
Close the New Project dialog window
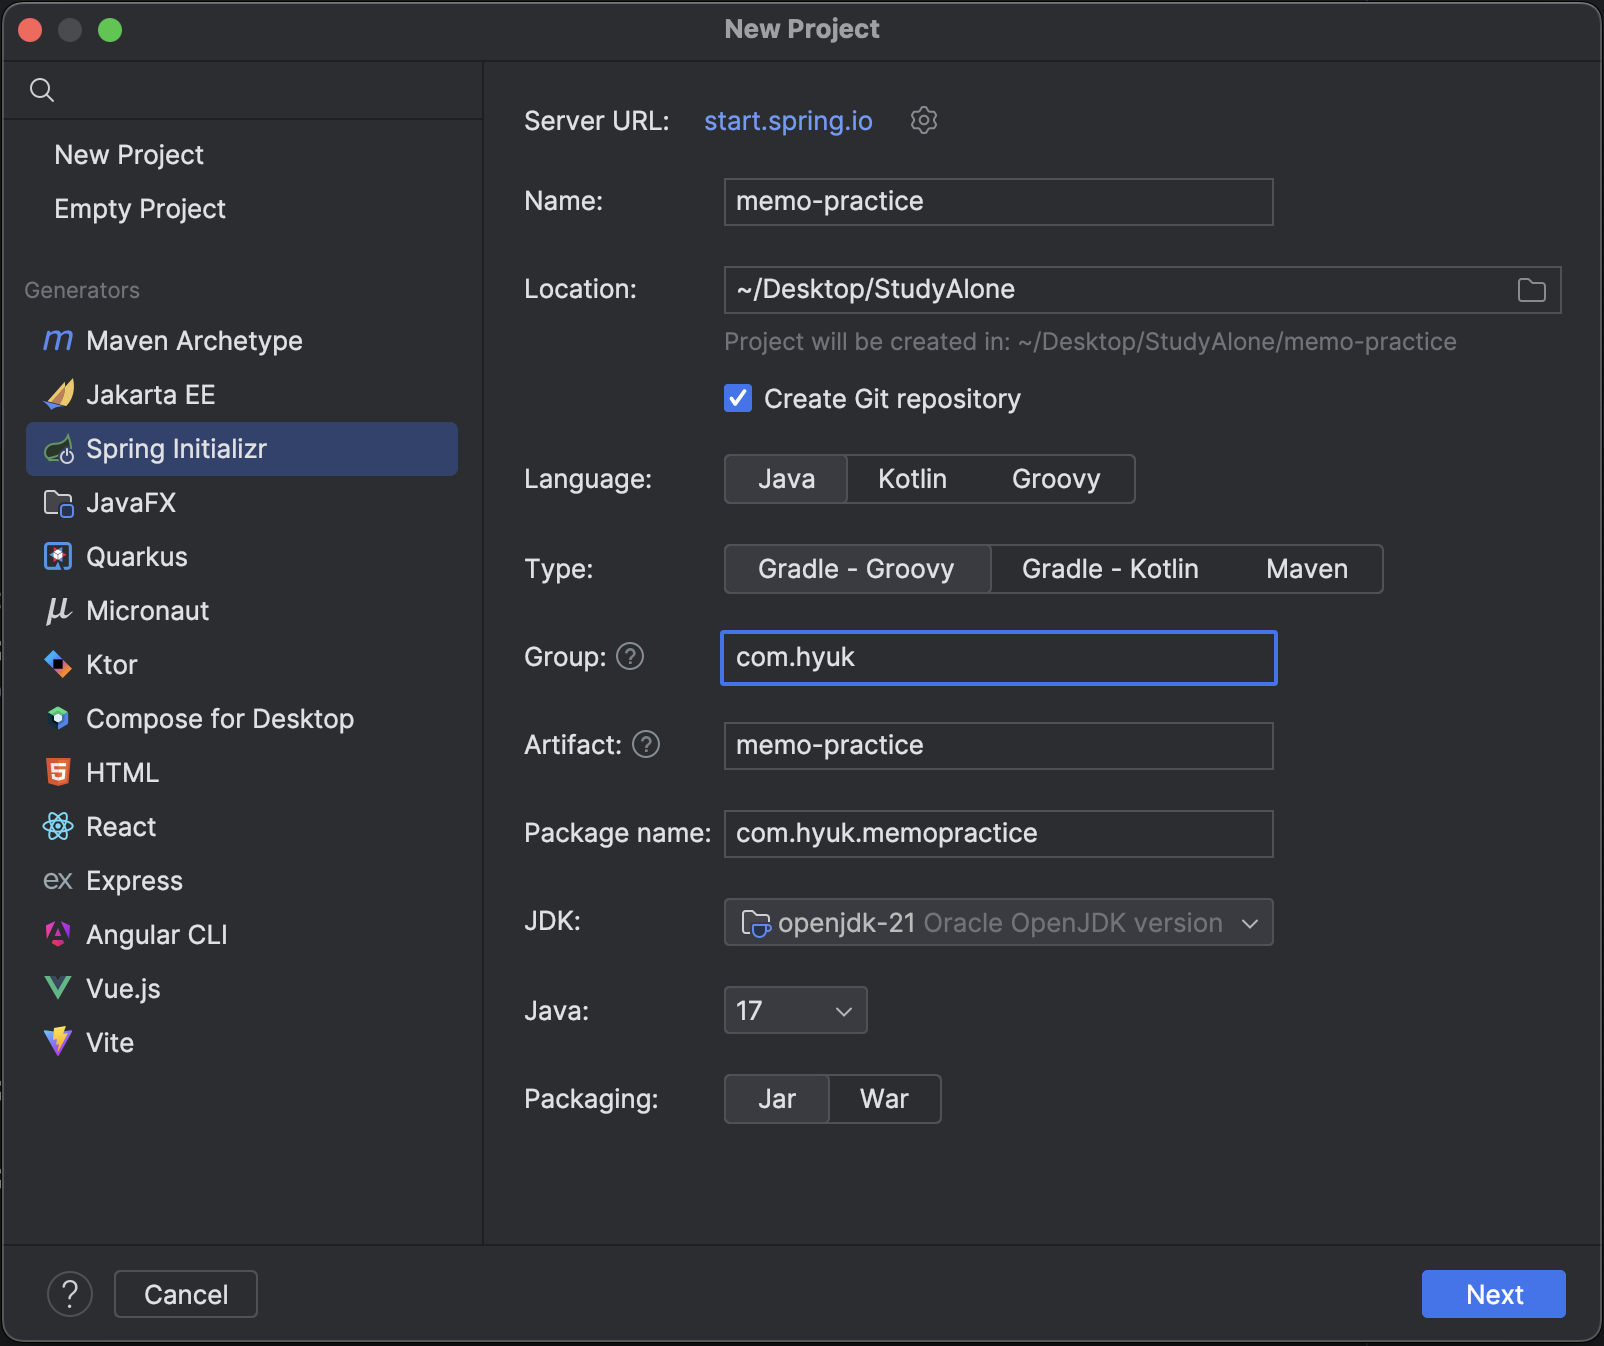(30, 30)
